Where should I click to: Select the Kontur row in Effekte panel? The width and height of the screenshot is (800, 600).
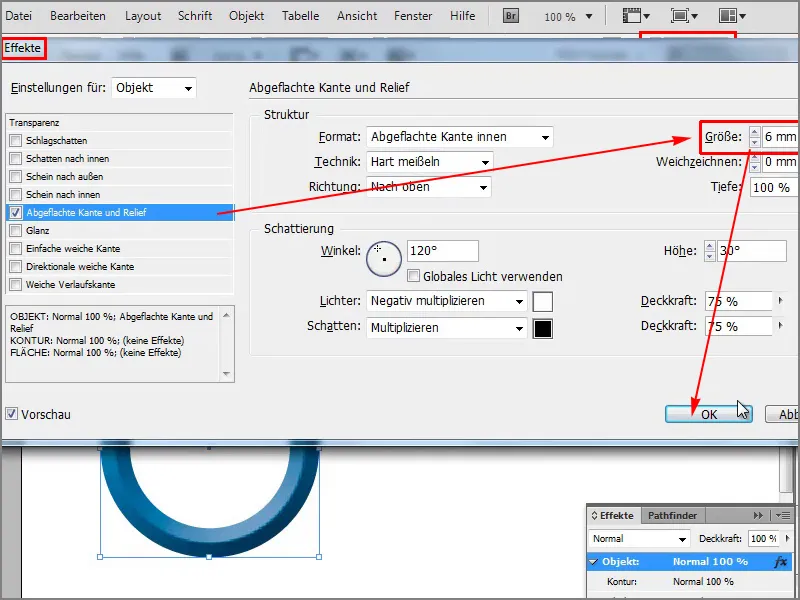coord(691,582)
